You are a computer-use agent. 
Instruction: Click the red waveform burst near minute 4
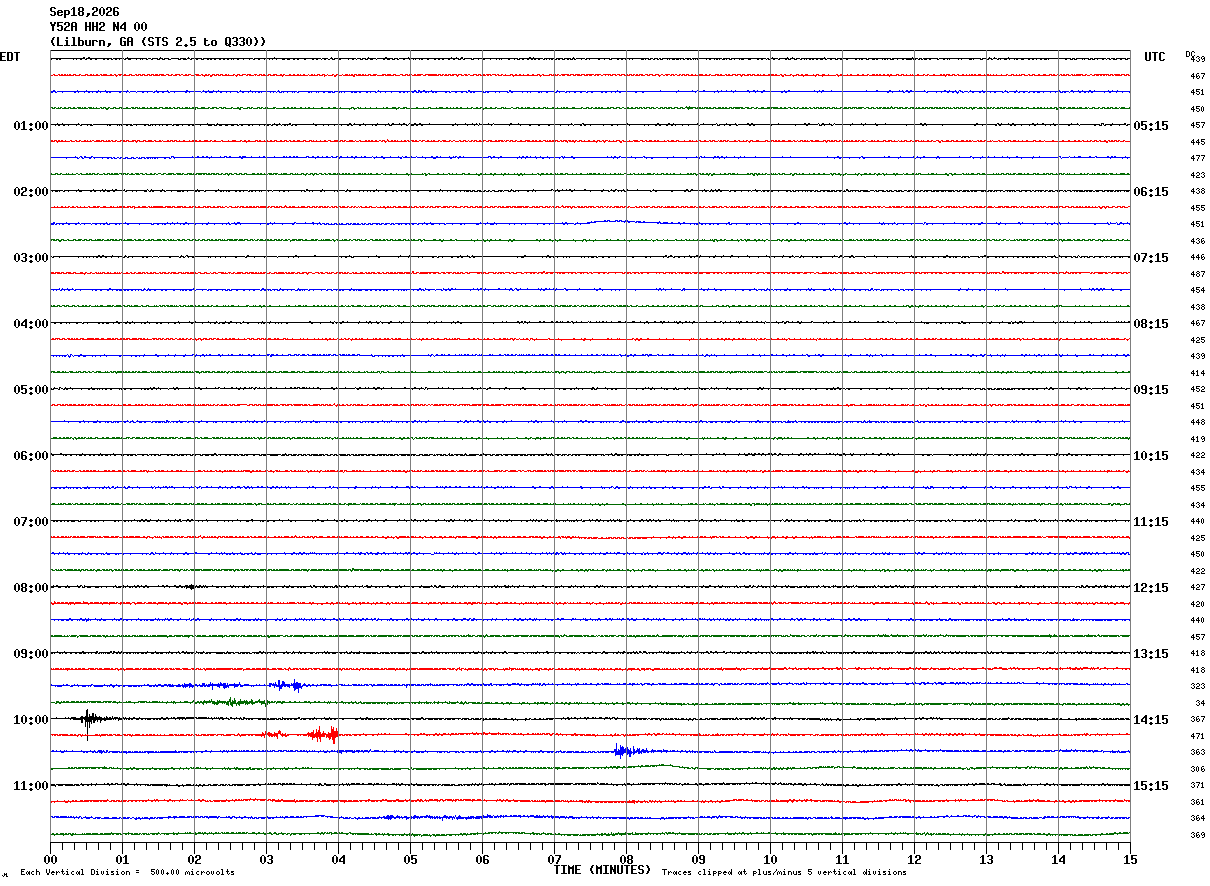[323, 734]
